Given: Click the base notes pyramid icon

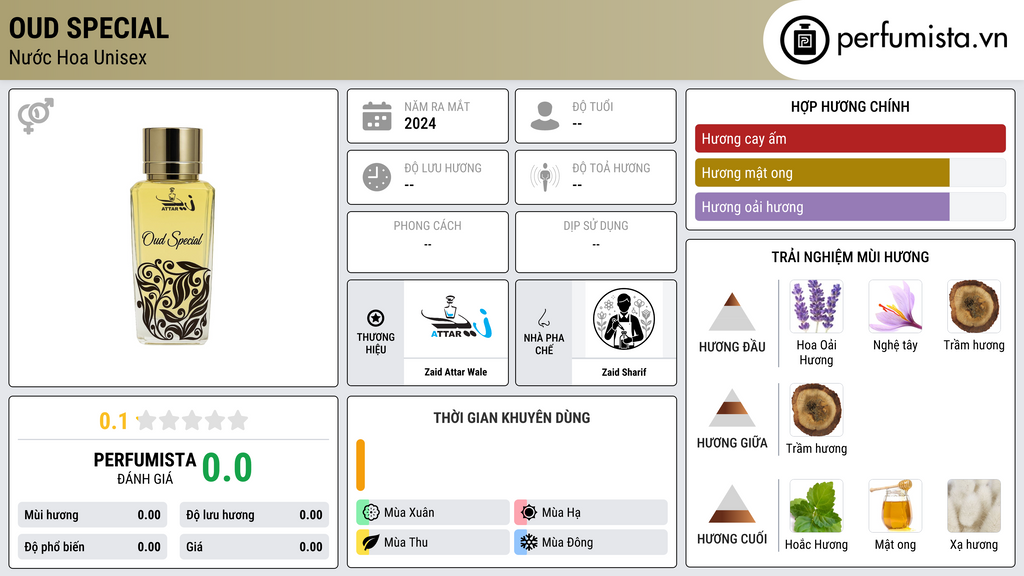Looking at the screenshot, I should [732, 504].
